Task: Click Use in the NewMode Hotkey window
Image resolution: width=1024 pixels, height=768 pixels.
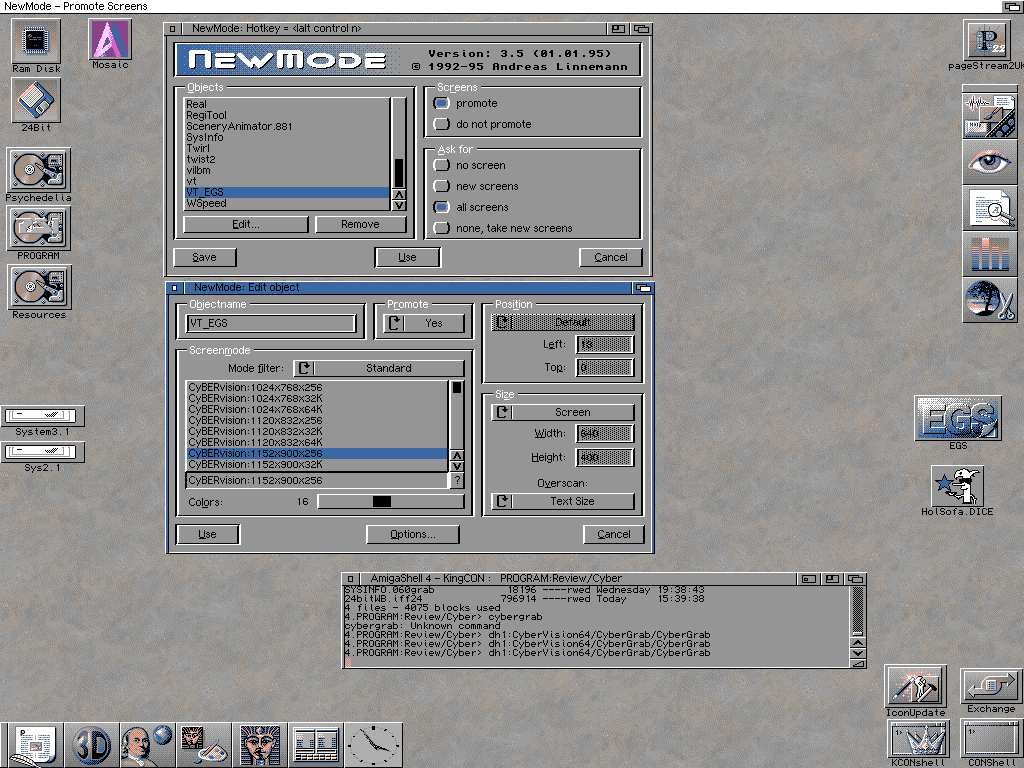Action: pos(408,257)
